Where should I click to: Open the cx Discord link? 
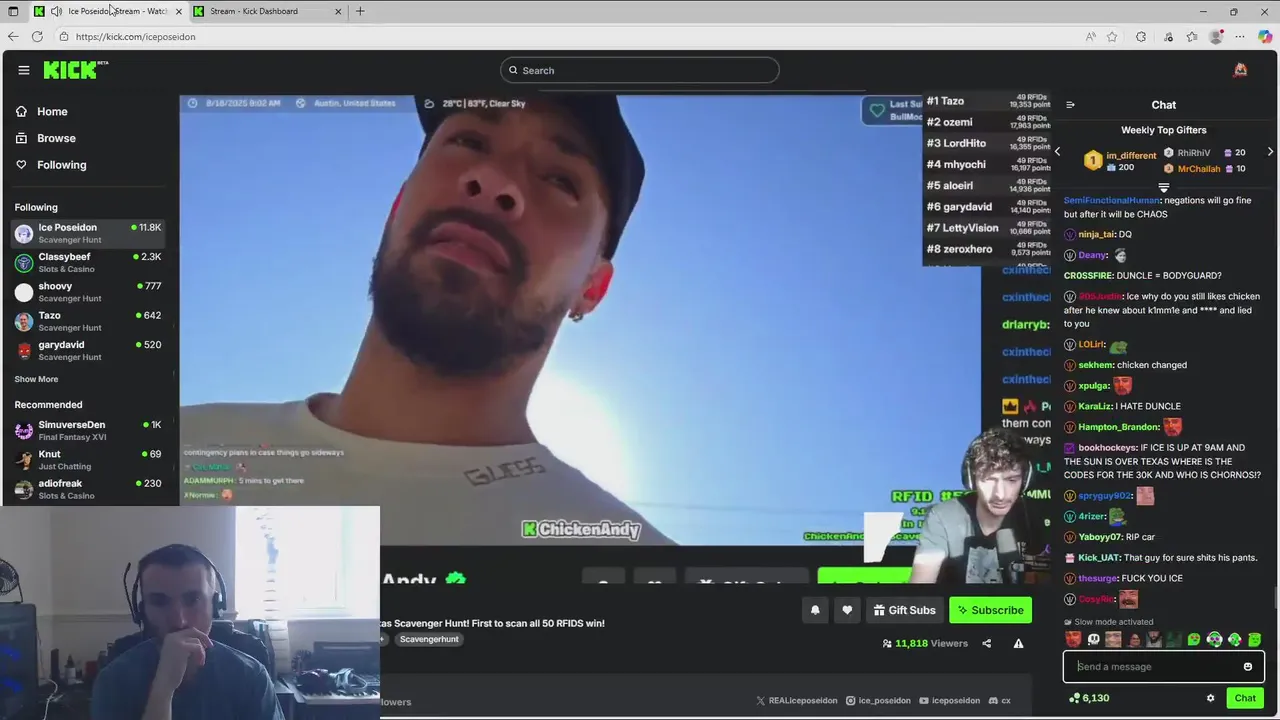pyautogui.click(x=1000, y=701)
